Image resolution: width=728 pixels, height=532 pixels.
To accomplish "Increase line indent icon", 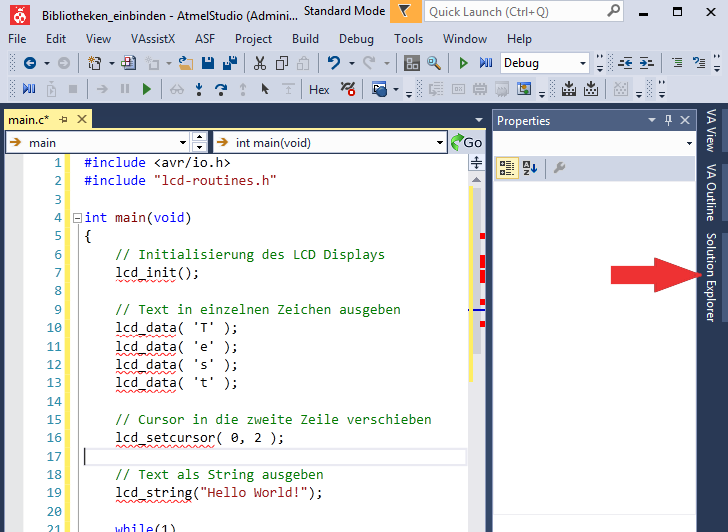I will click(647, 63).
